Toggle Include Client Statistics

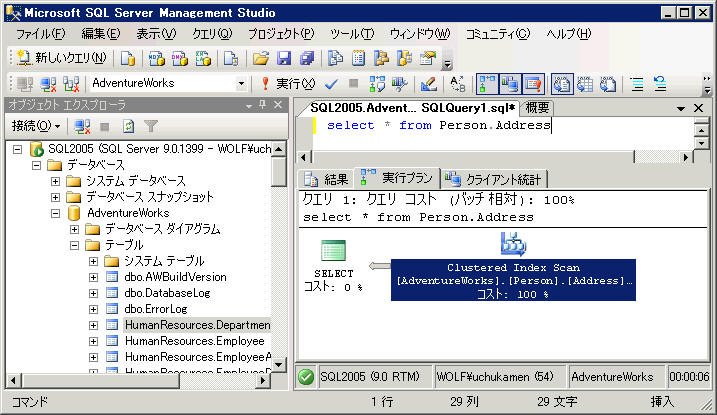click(x=510, y=84)
